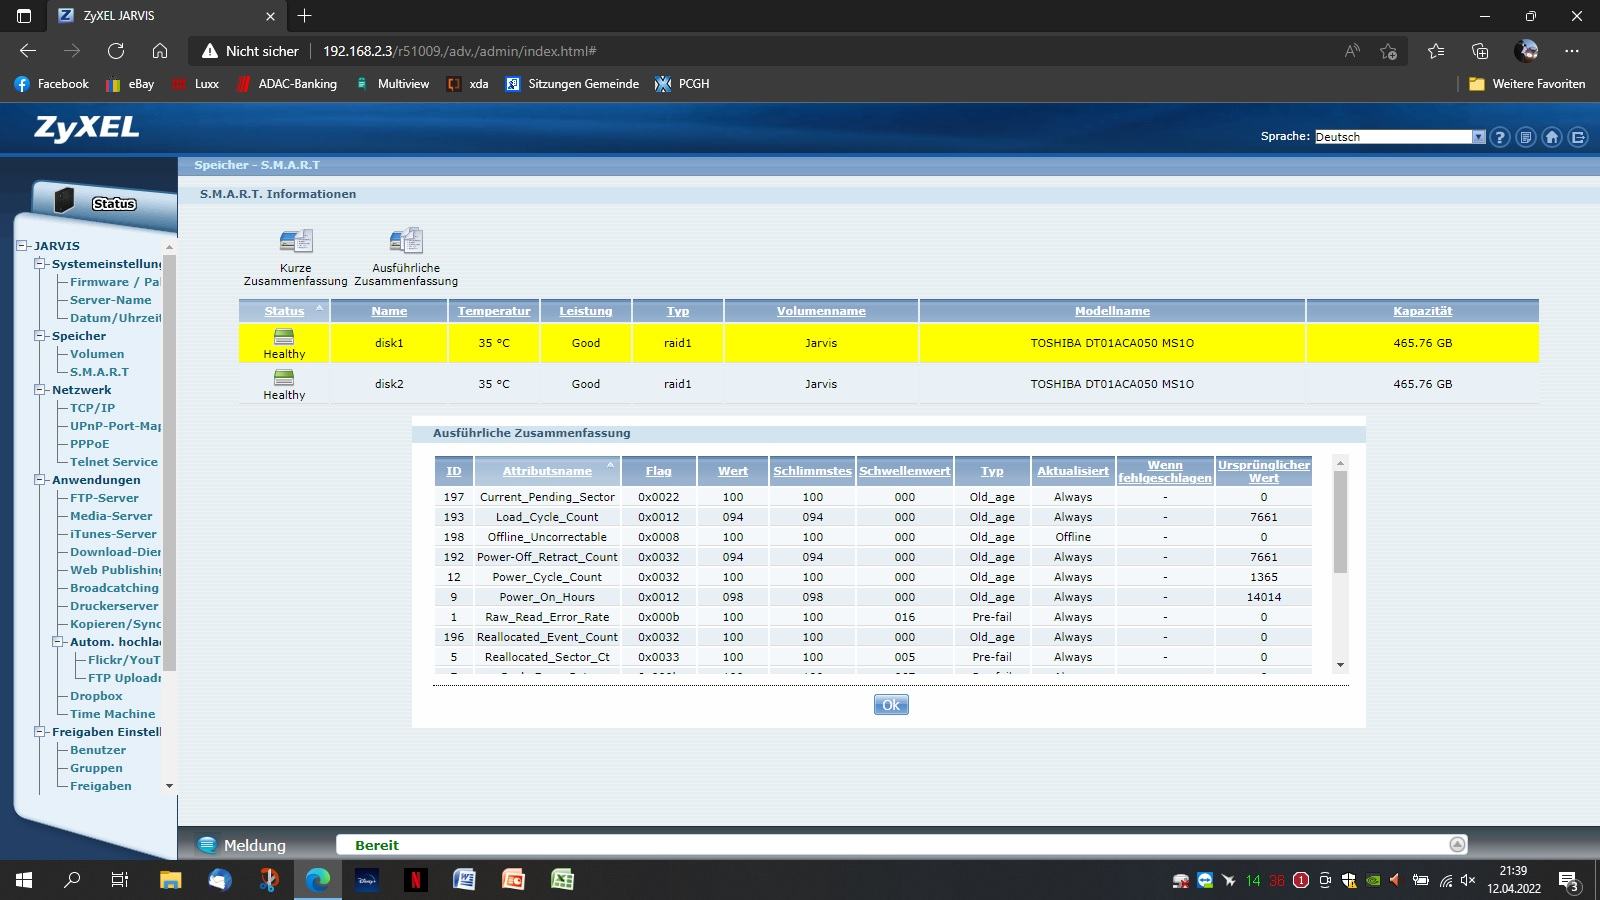Click the help question mark icon
Viewport: 1600px width, 900px height.
point(1499,137)
